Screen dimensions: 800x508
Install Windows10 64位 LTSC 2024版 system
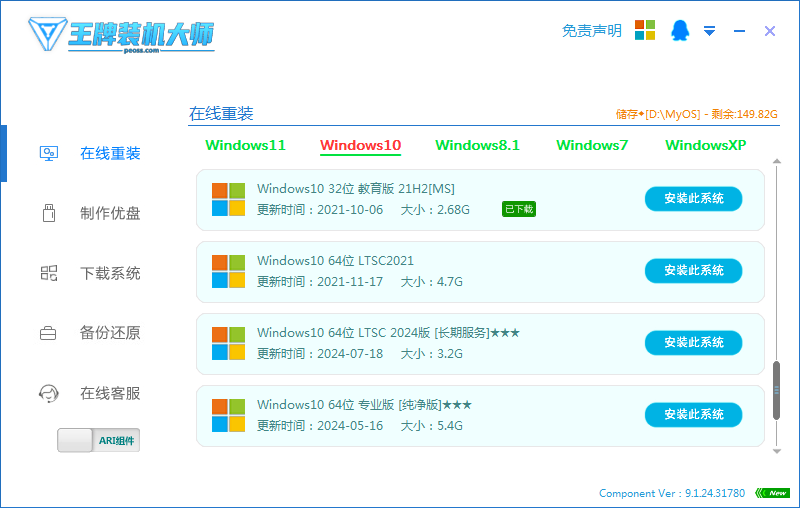tap(693, 342)
